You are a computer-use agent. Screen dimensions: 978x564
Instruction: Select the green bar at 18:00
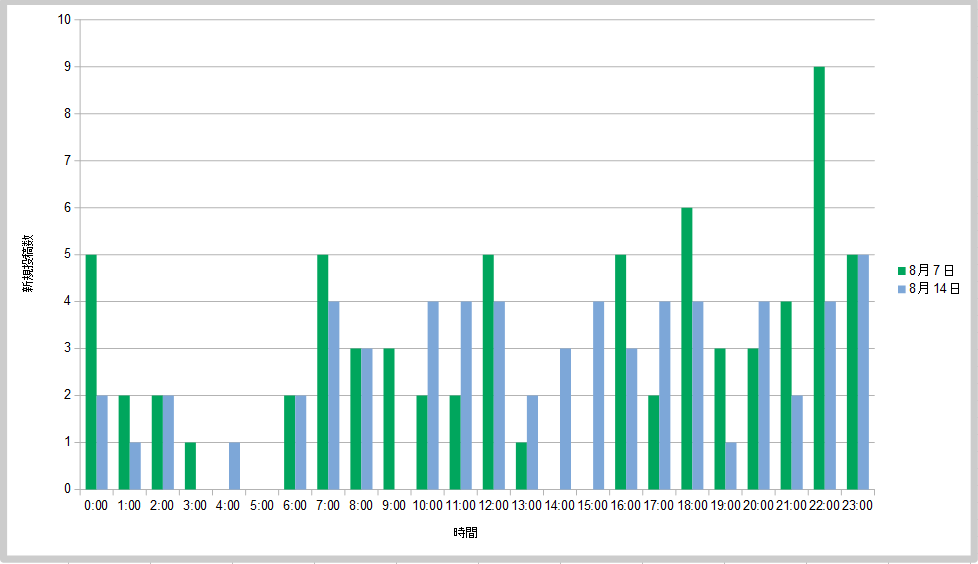(687, 348)
